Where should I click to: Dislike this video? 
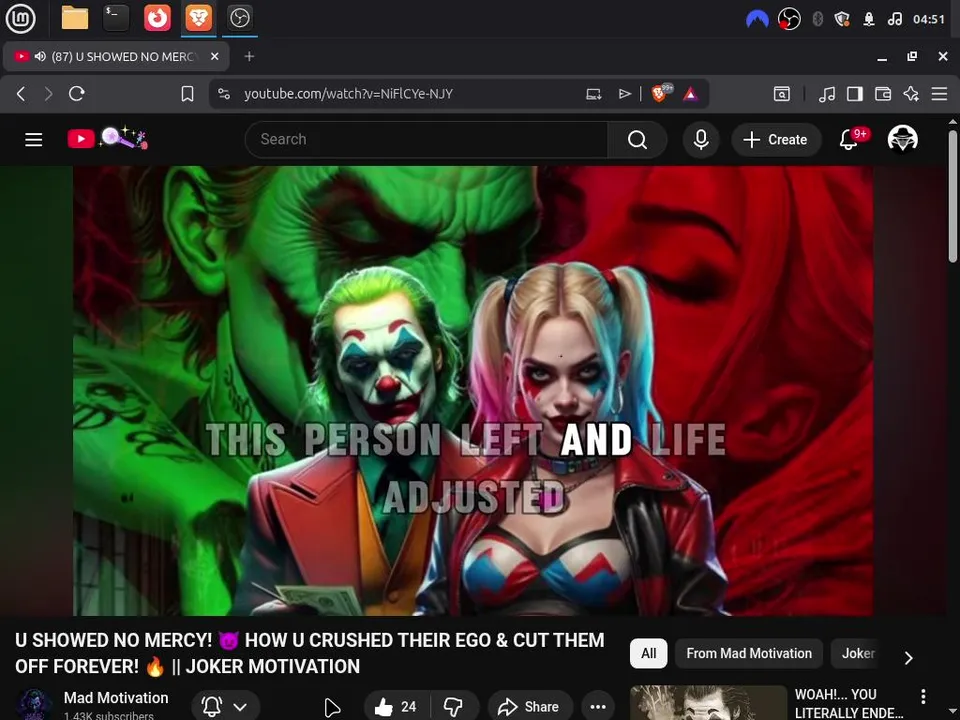click(x=454, y=707)
